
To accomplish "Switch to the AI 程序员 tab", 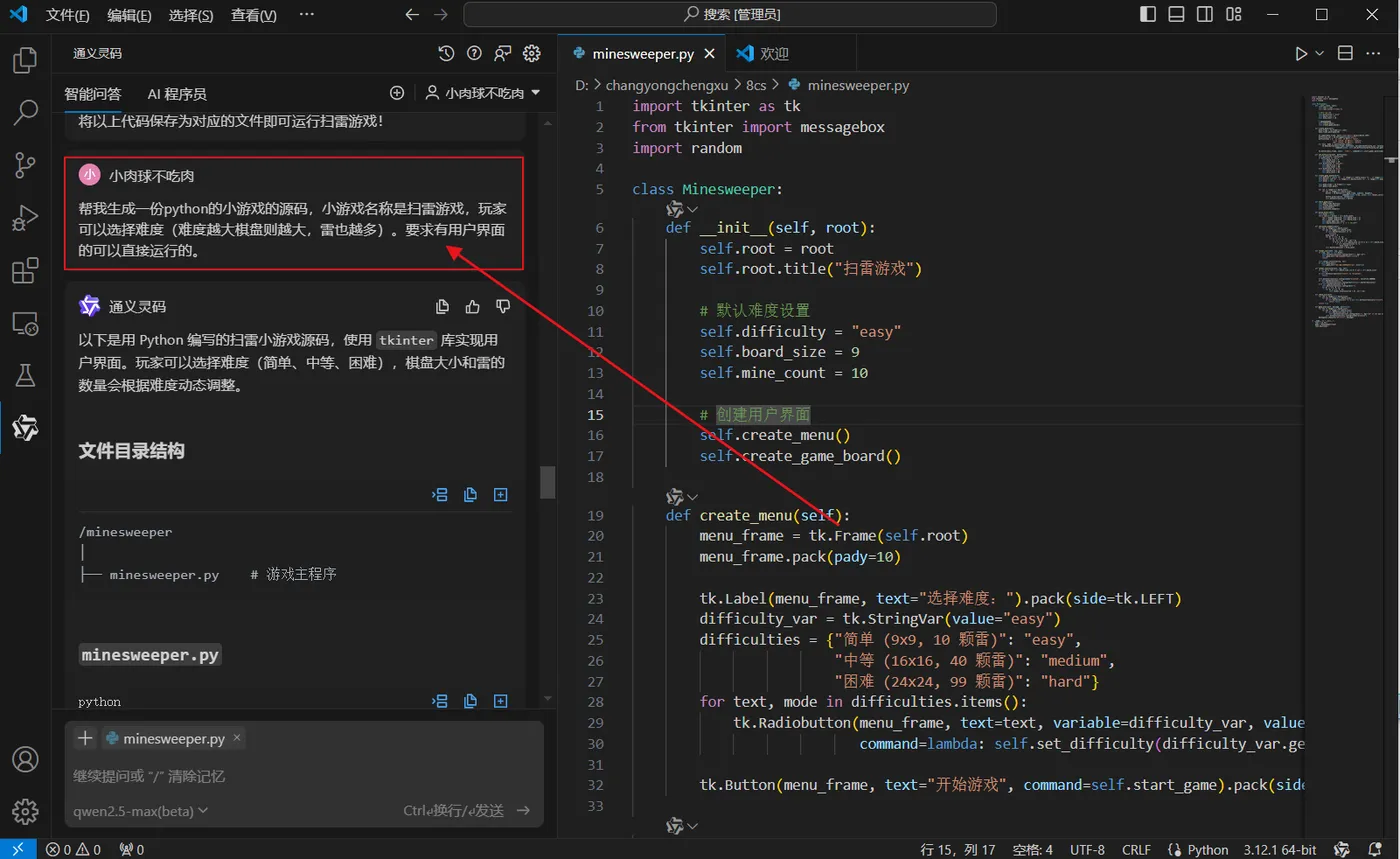I will pyautogui.click(x=177, y=93).
